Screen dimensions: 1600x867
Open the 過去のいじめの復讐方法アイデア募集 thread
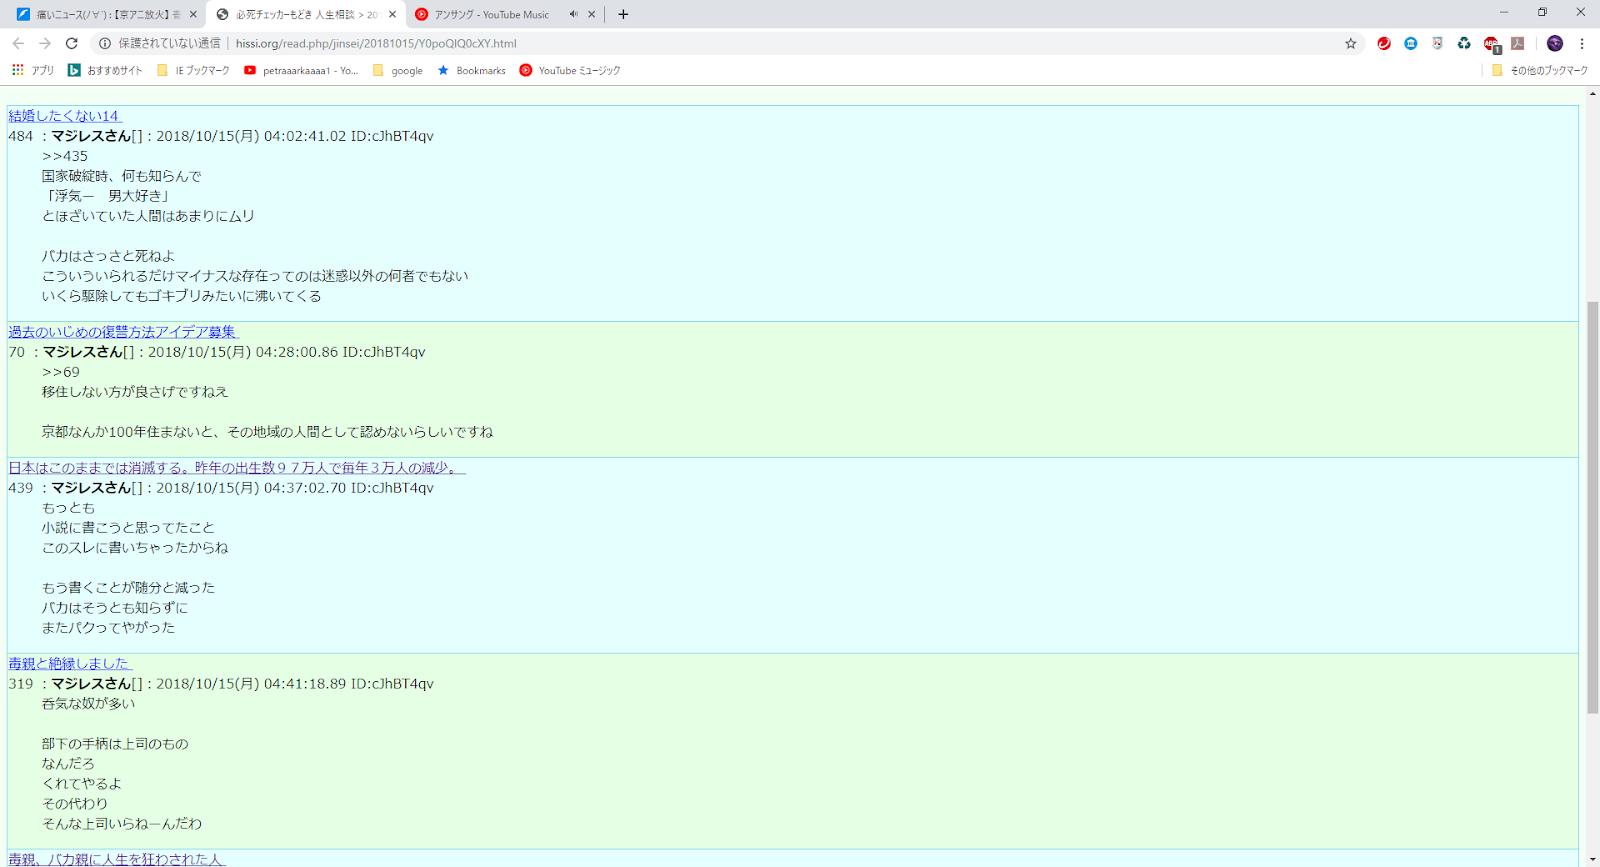[x=122, y=332]
